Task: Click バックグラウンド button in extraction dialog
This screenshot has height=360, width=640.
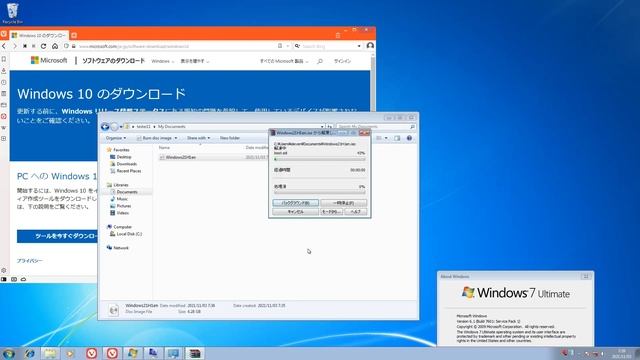Action: click(295, 203)
